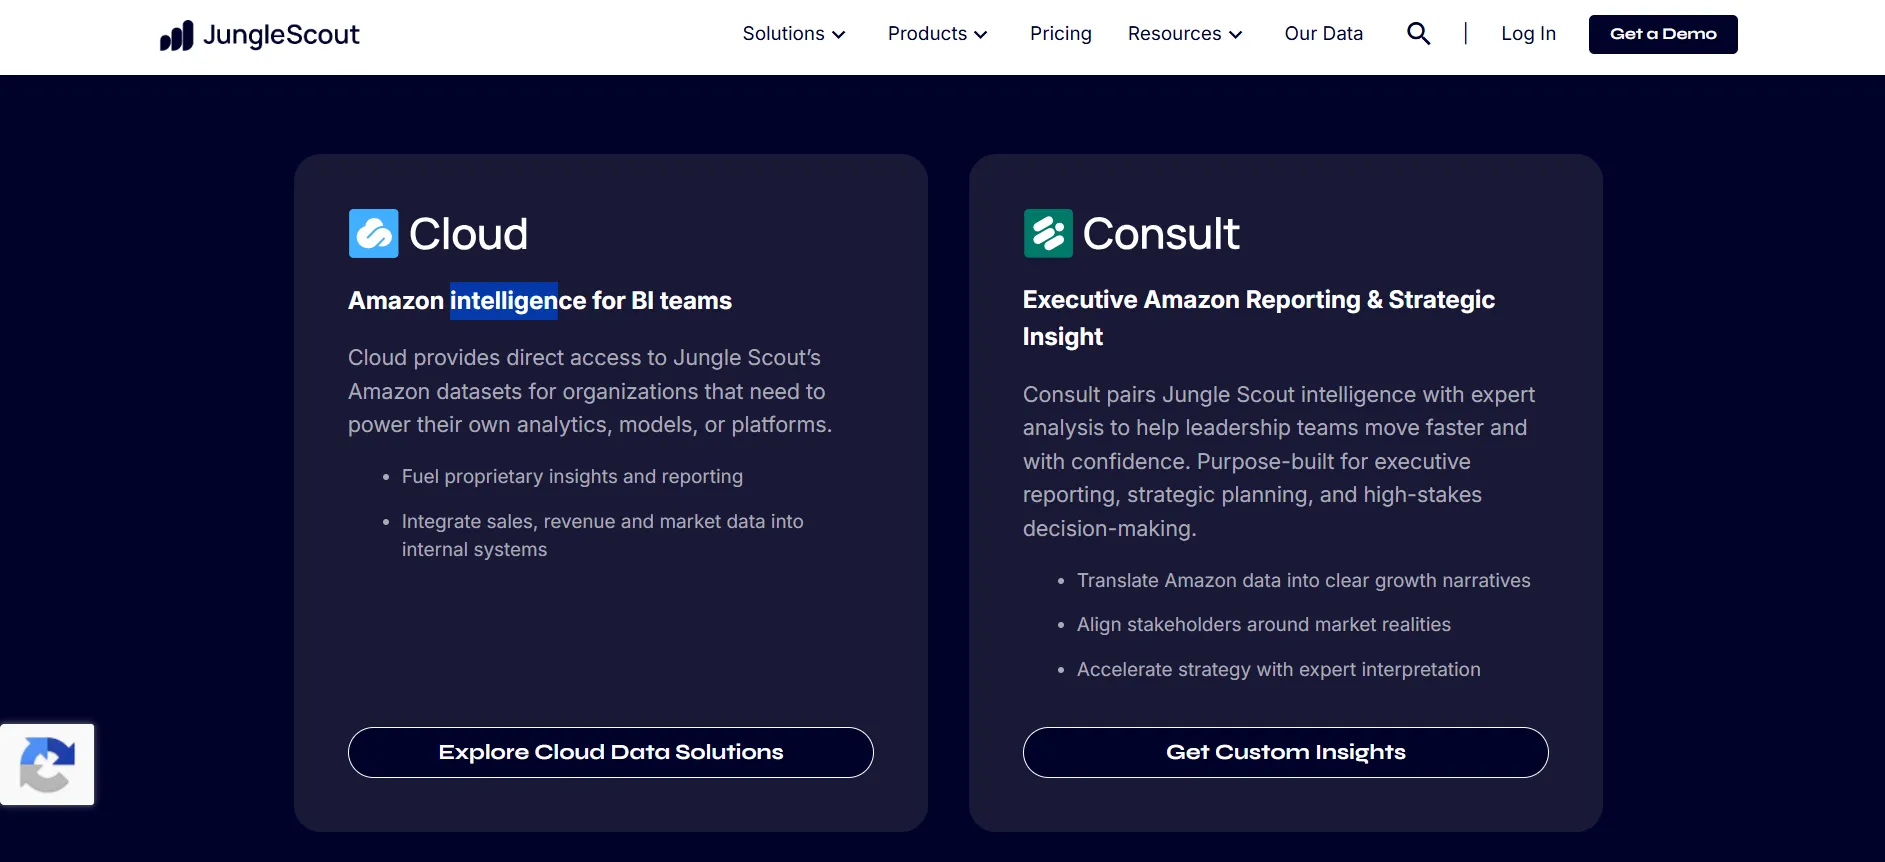Image resolution: width=1885 pixels, height=862 pixels.
Task: Click 'Translate Amazon data into clear growth narratives'
Action: 1304,581
